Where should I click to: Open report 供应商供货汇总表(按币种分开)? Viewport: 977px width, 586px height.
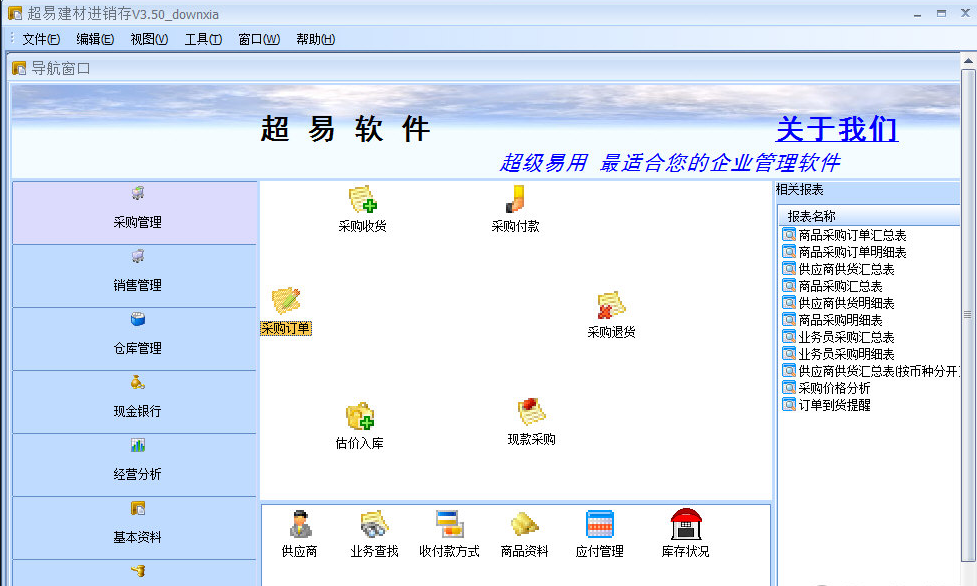[x=870, y=371]
